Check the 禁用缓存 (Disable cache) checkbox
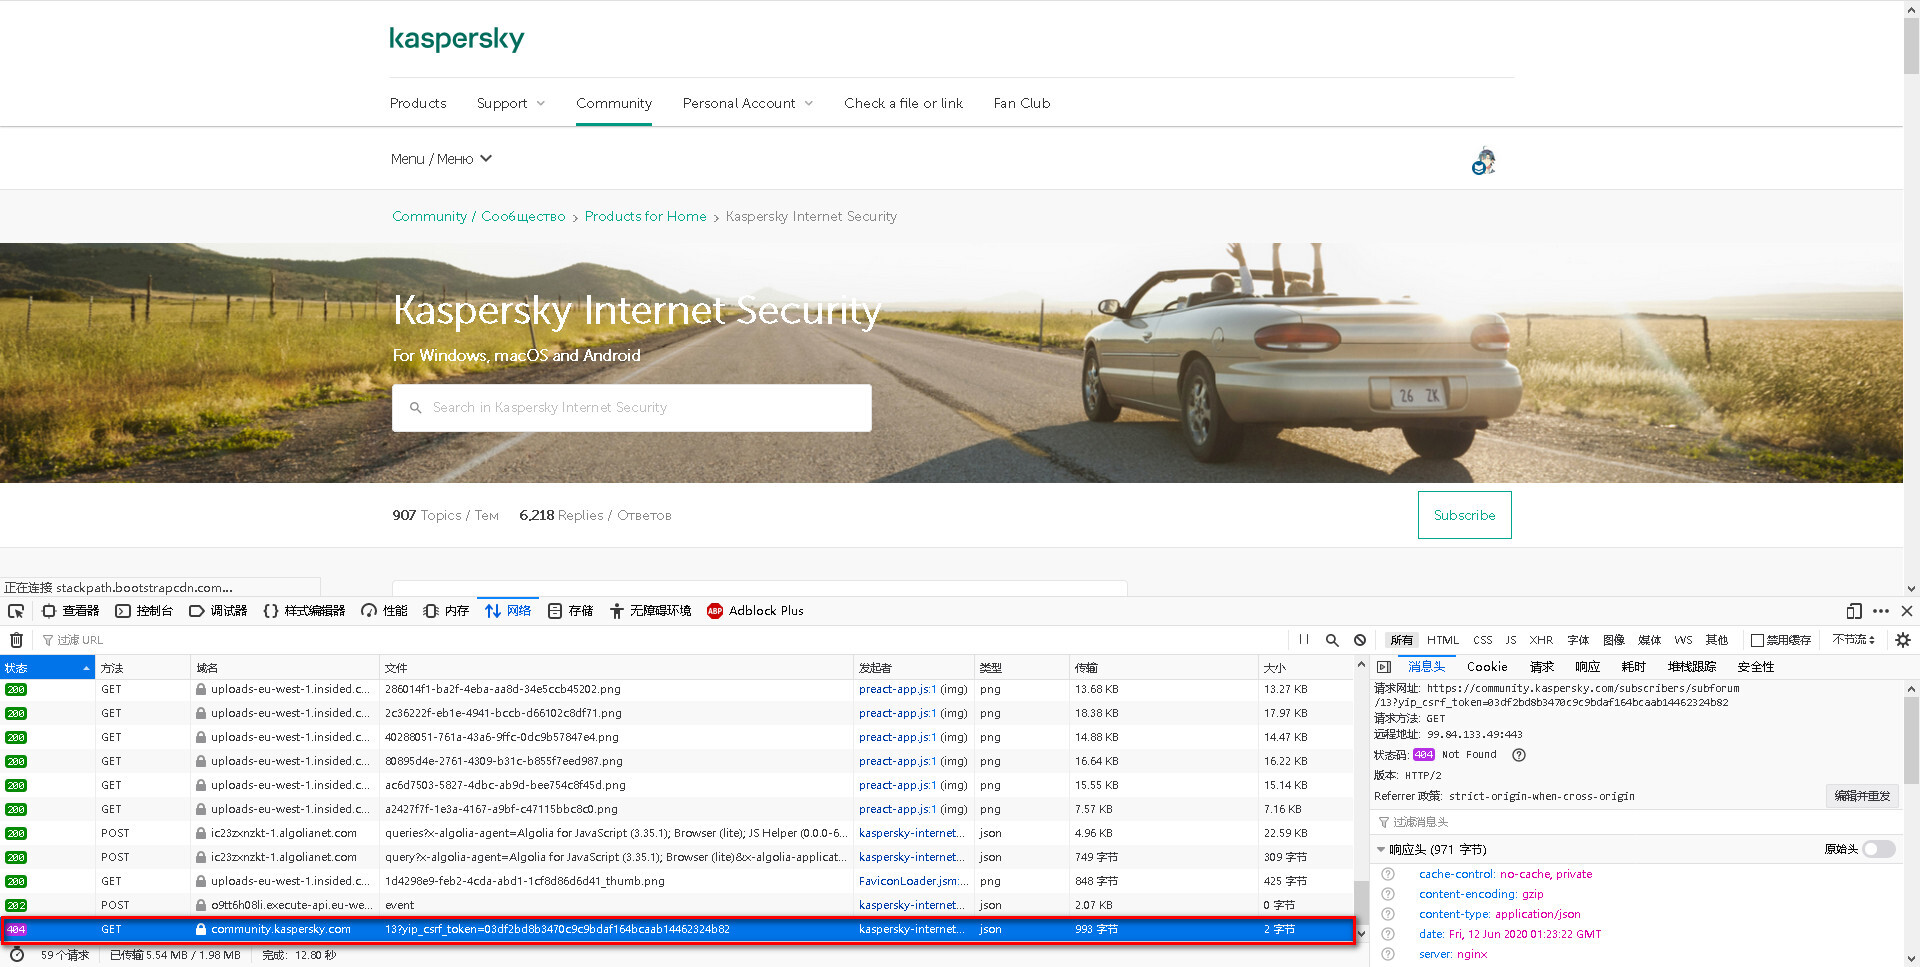Image resolution: width=1920 pixels, height=967 pixels. pos(1757,640)
